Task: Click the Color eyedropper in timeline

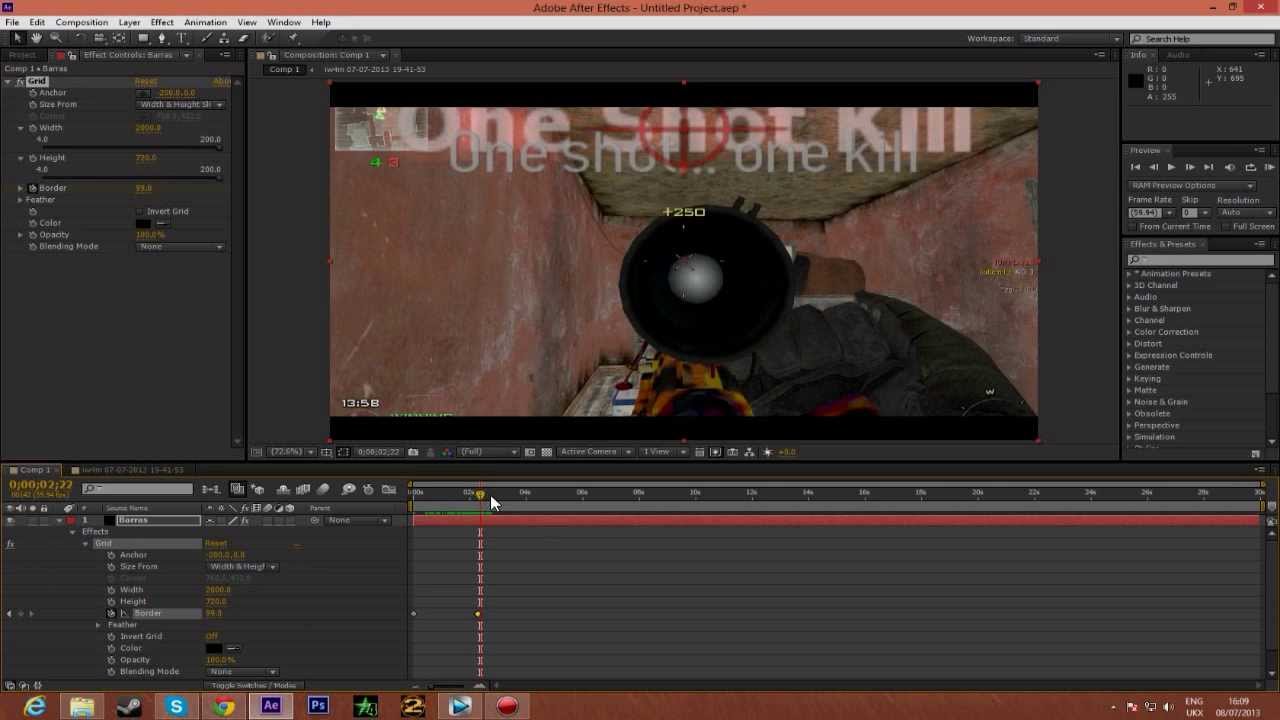Action: (232, 648)
